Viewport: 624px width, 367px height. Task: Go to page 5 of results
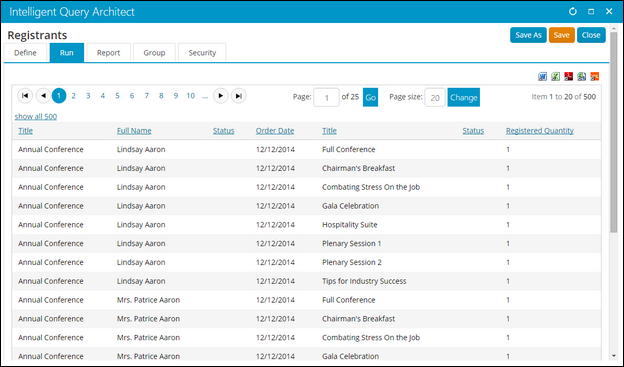tap(117, 96)
